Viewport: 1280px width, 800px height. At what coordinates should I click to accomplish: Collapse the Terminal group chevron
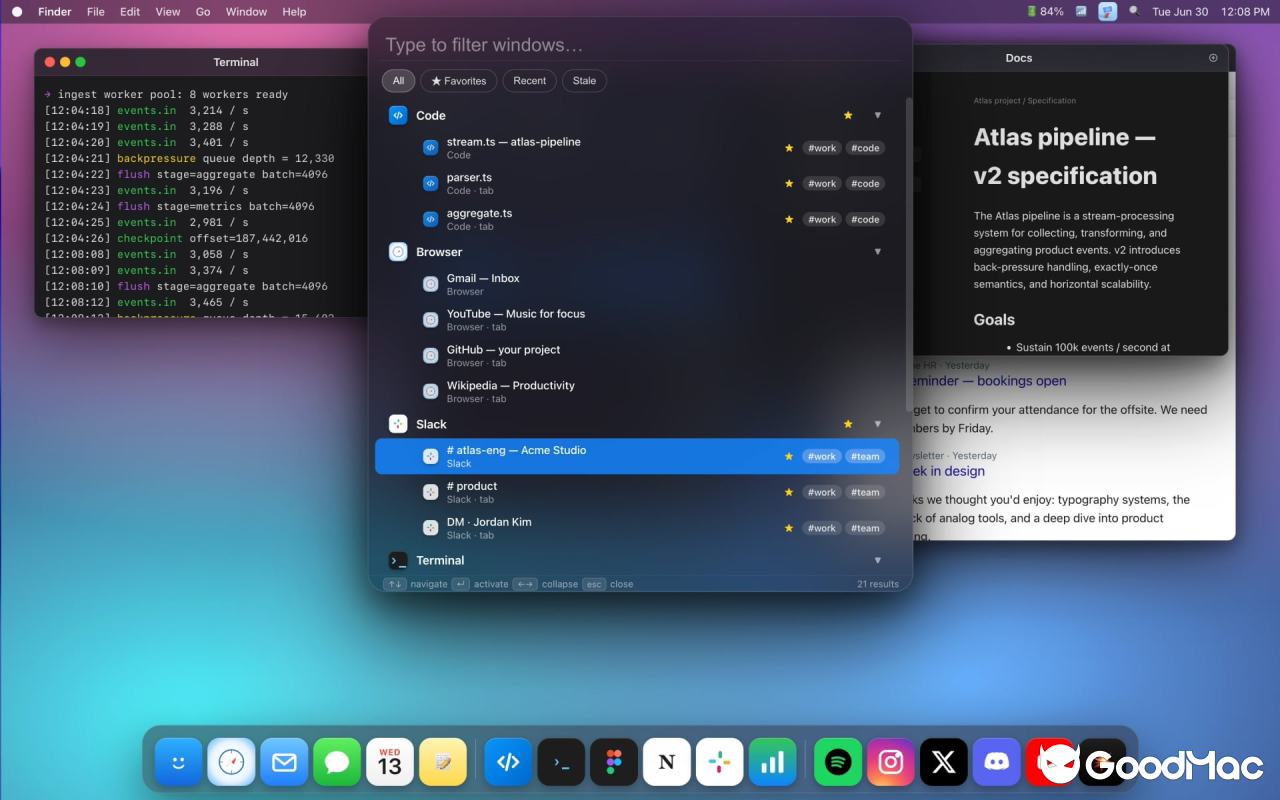(x=878, y=560)
